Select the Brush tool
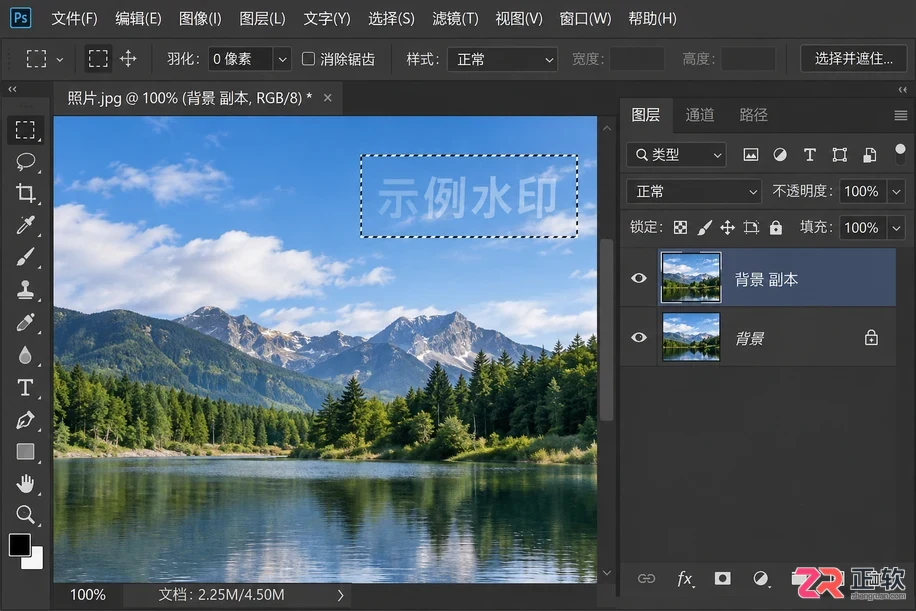 coord(25,258)
